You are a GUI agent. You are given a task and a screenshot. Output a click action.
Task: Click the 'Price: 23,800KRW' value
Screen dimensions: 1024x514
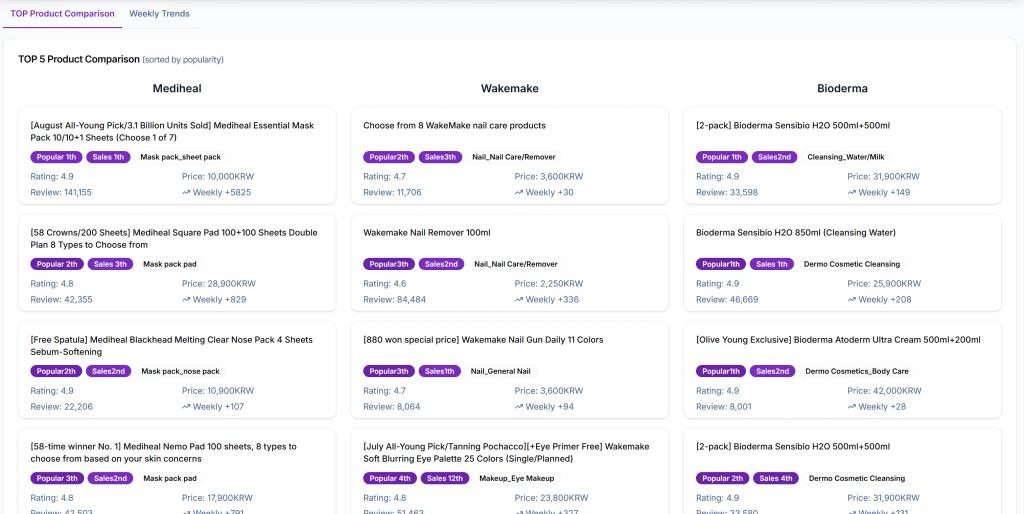(x=551, y=498)
